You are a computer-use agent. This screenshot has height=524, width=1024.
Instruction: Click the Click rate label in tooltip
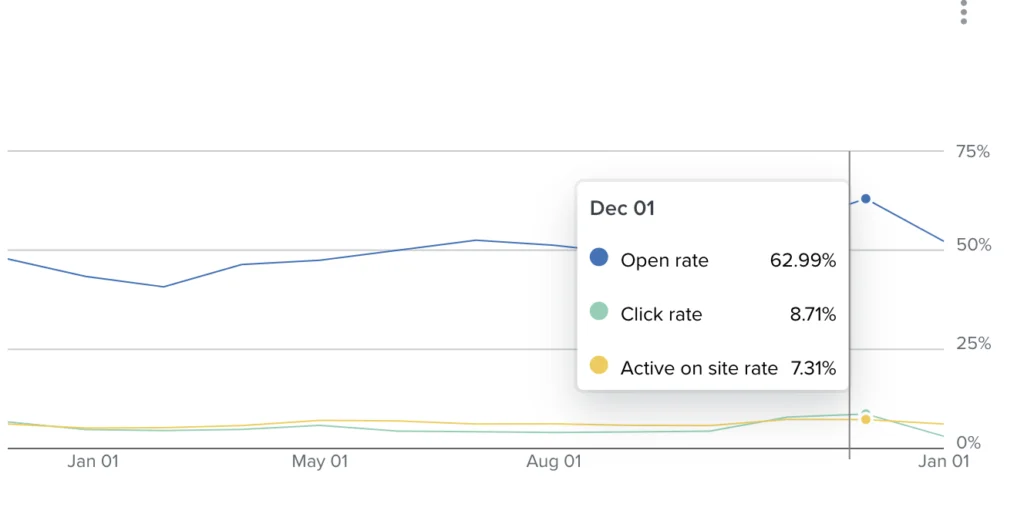[661, 314]
